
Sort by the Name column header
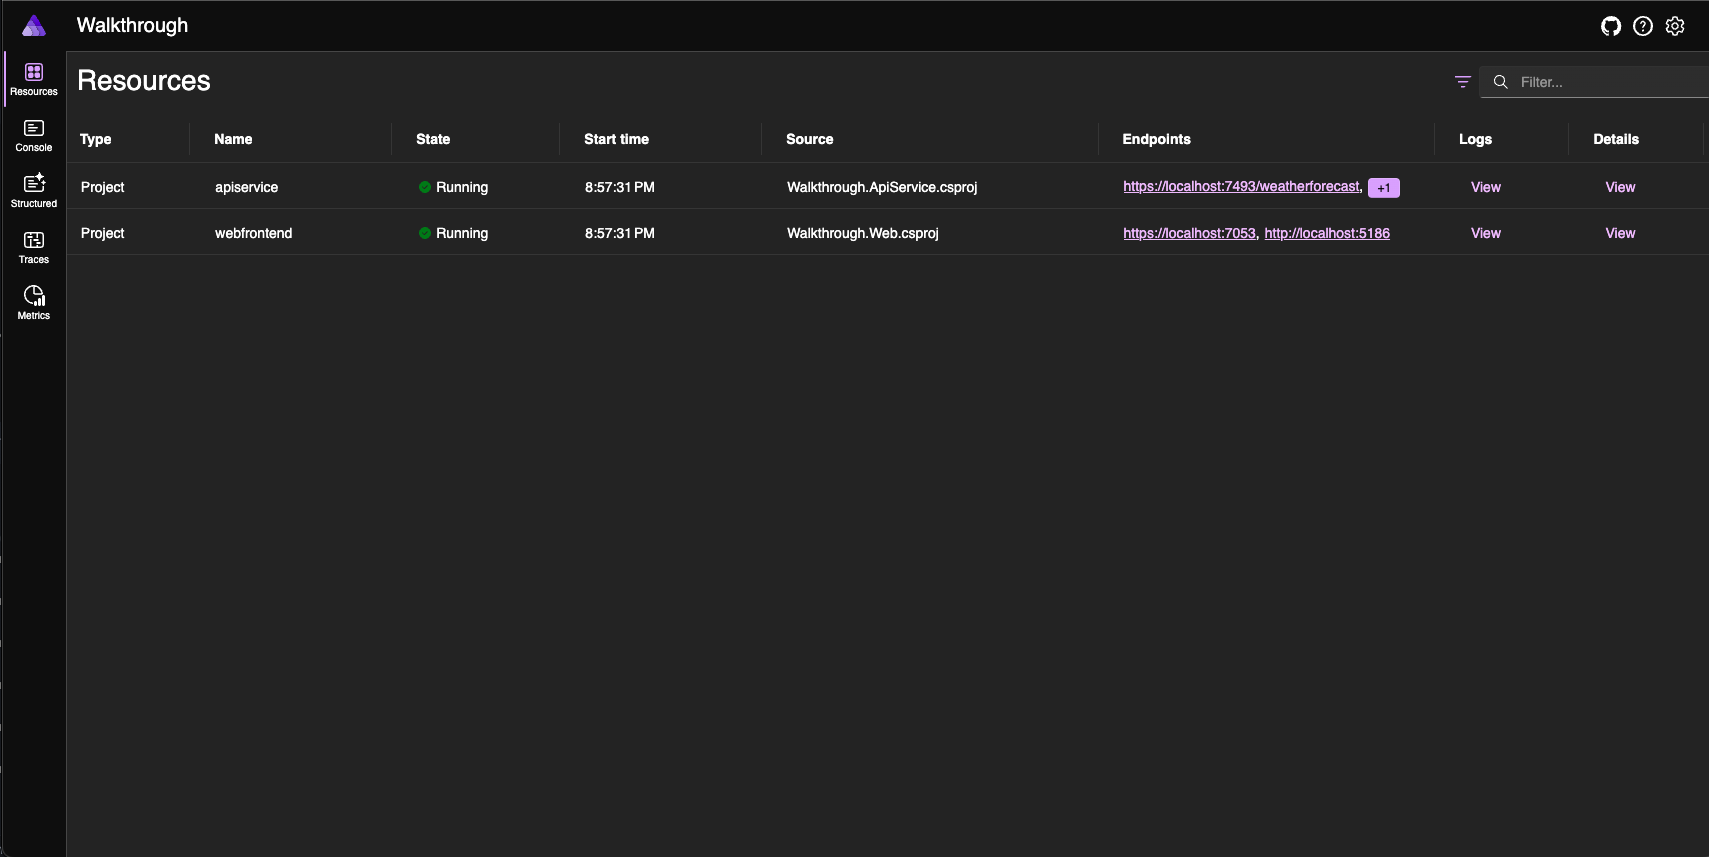[x=233, y=139]
